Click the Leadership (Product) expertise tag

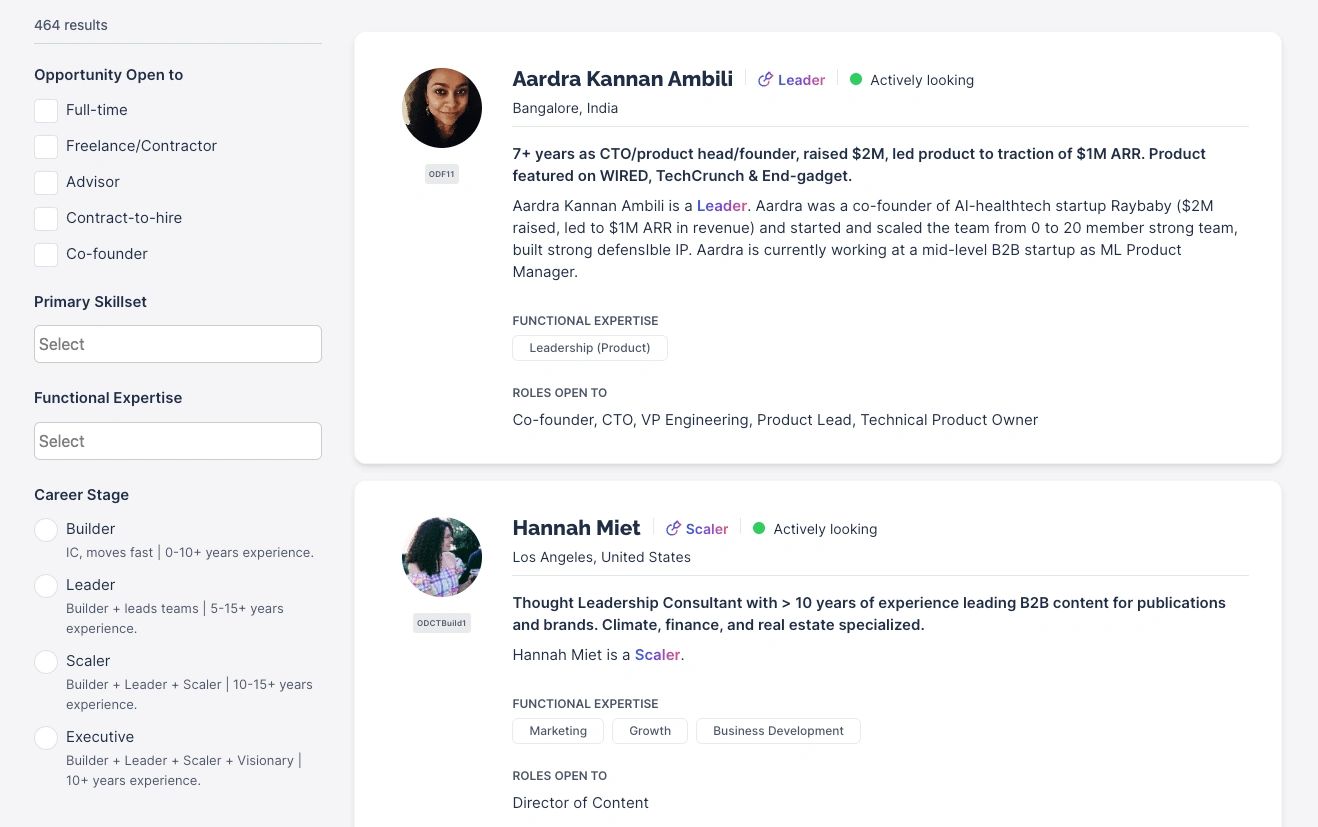coord(589,348)
